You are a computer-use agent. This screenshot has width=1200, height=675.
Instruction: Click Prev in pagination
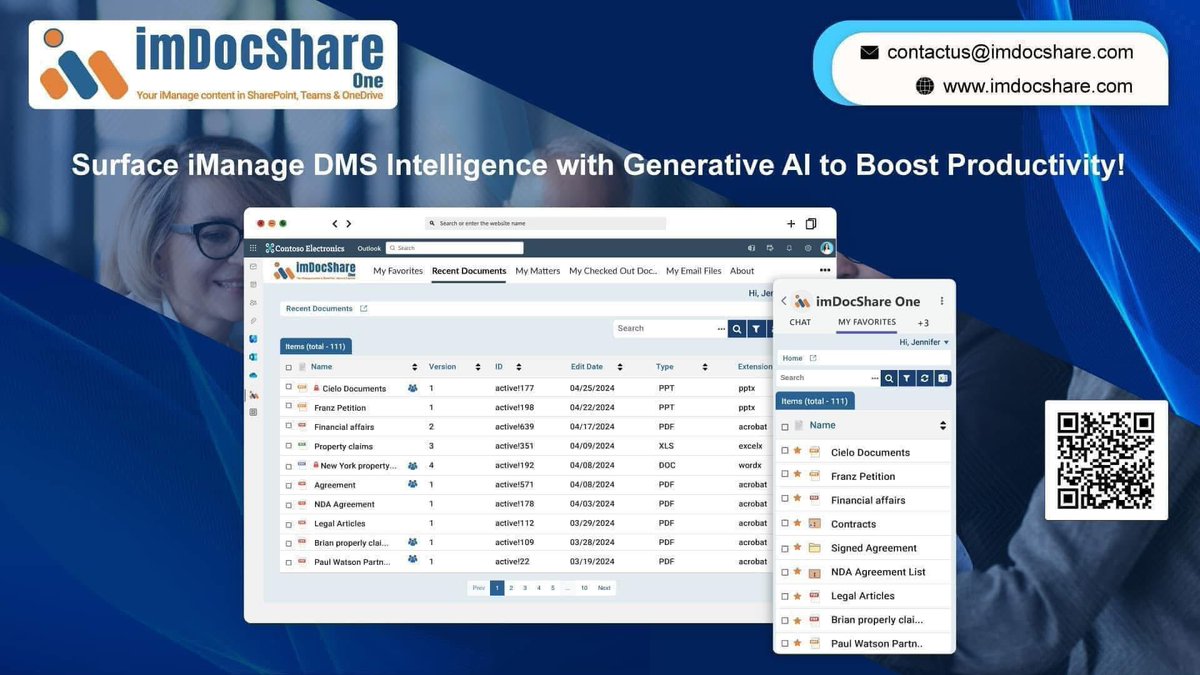479,588
